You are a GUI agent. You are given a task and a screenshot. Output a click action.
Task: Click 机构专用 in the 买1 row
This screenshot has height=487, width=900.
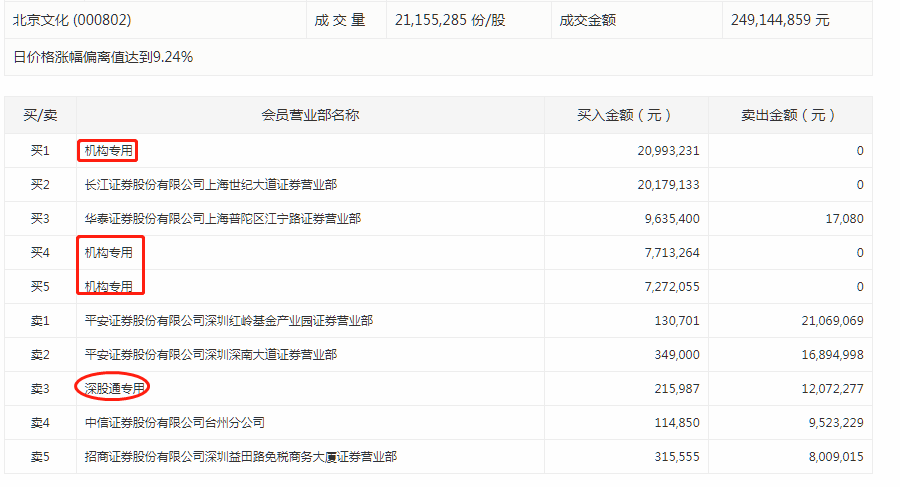coord(108,151)
